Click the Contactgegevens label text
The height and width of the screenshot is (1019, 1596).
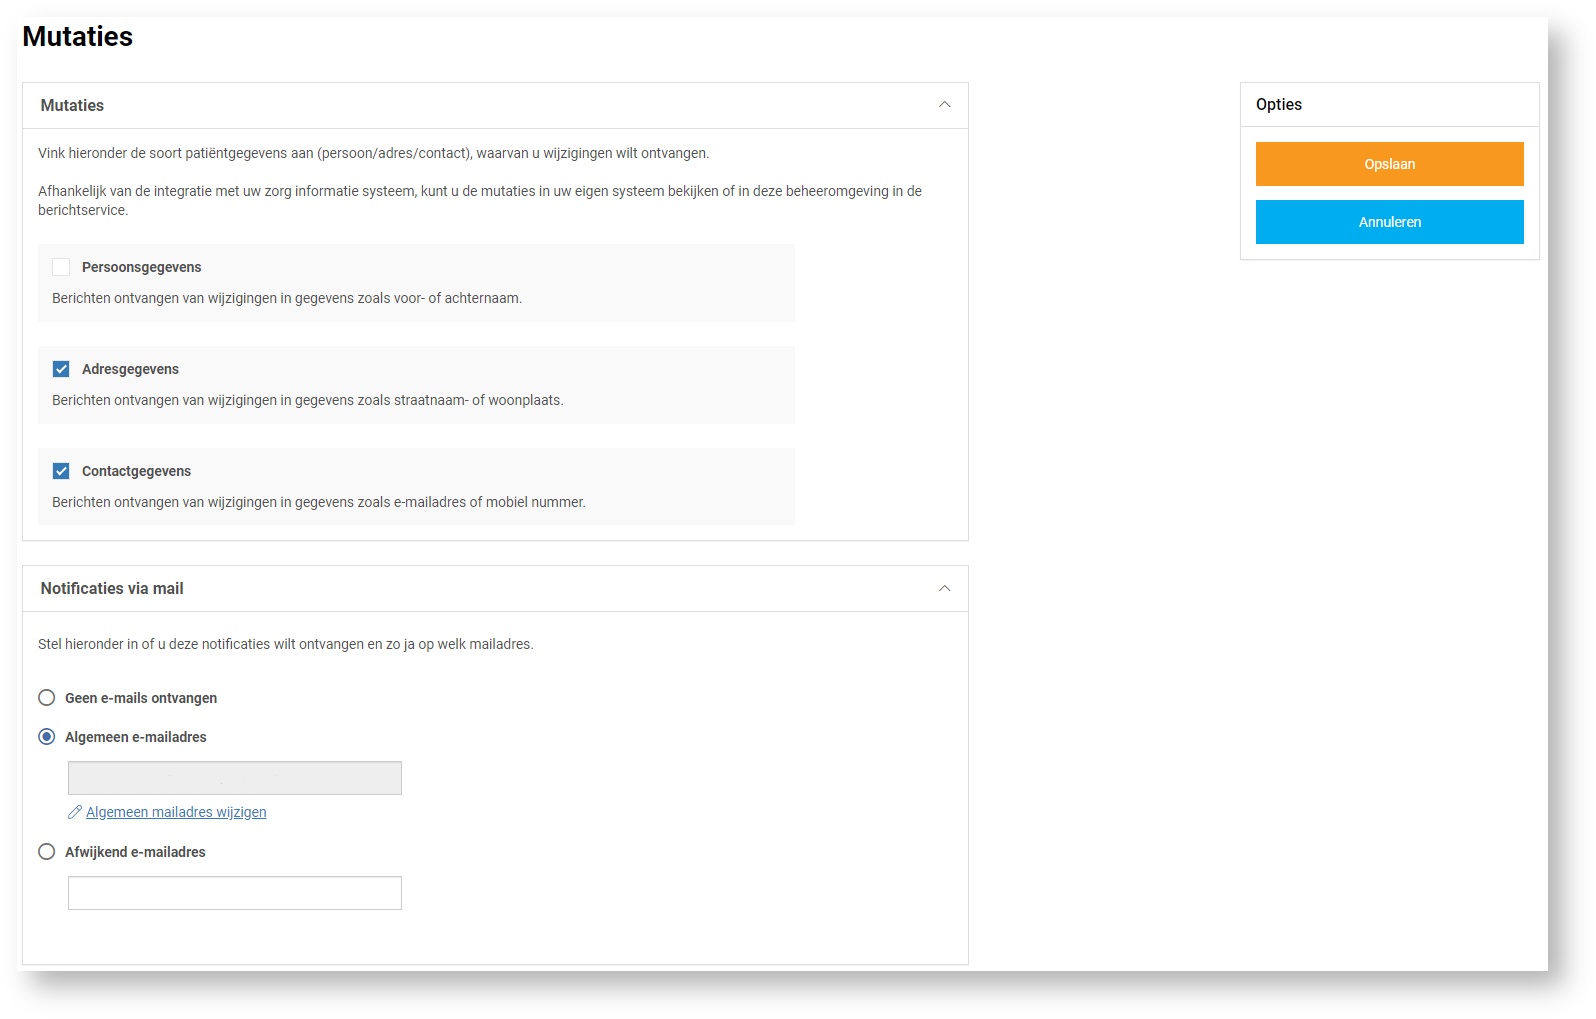click(136, 471)
